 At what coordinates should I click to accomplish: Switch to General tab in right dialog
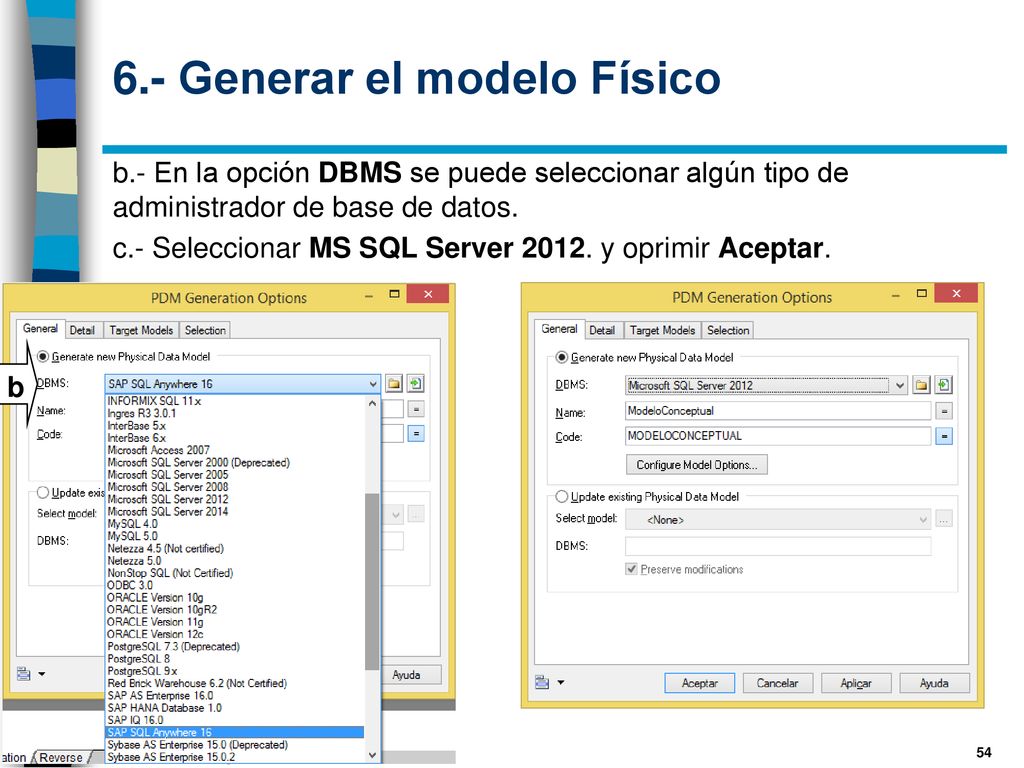[x=559, y=328]
